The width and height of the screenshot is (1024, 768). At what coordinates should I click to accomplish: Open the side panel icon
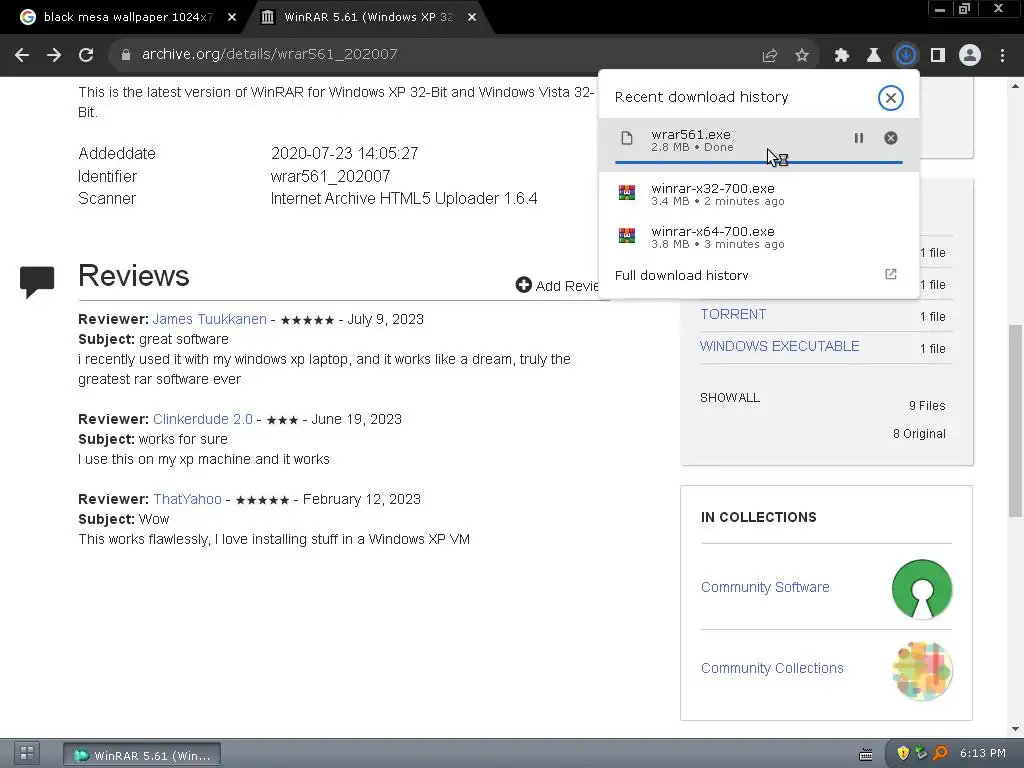pos(938,56)
